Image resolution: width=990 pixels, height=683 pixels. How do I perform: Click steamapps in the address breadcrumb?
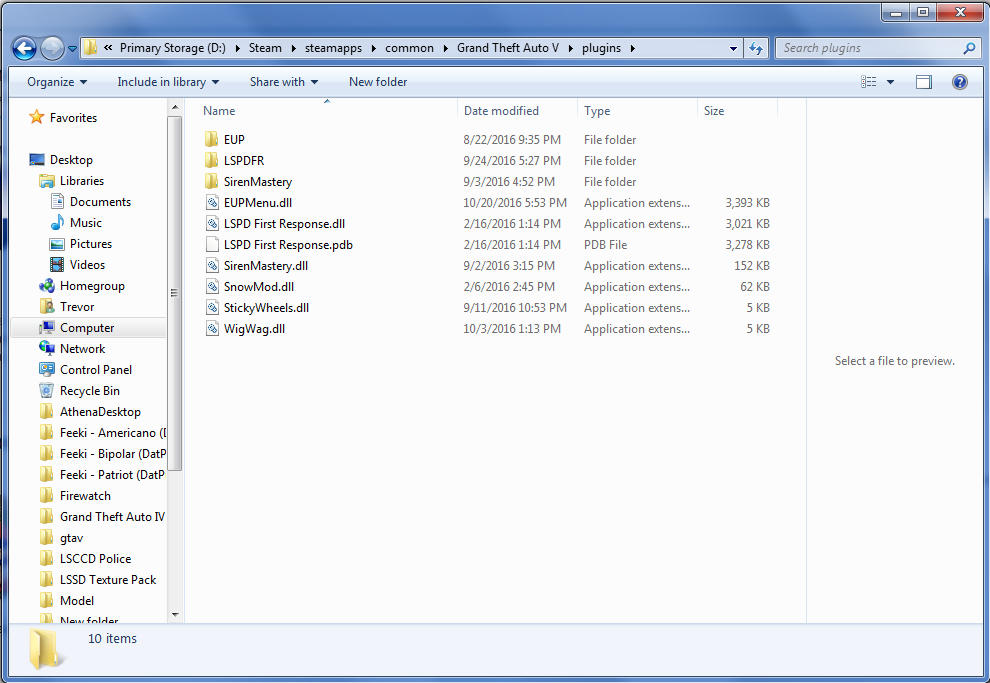click(x=333, y=48)
